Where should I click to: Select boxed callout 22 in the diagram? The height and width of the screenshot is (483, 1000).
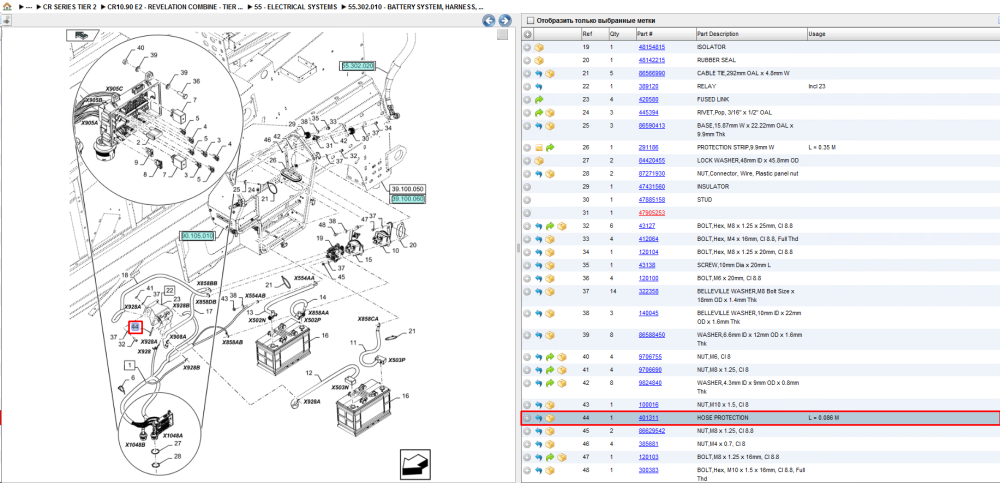[170, 290]
